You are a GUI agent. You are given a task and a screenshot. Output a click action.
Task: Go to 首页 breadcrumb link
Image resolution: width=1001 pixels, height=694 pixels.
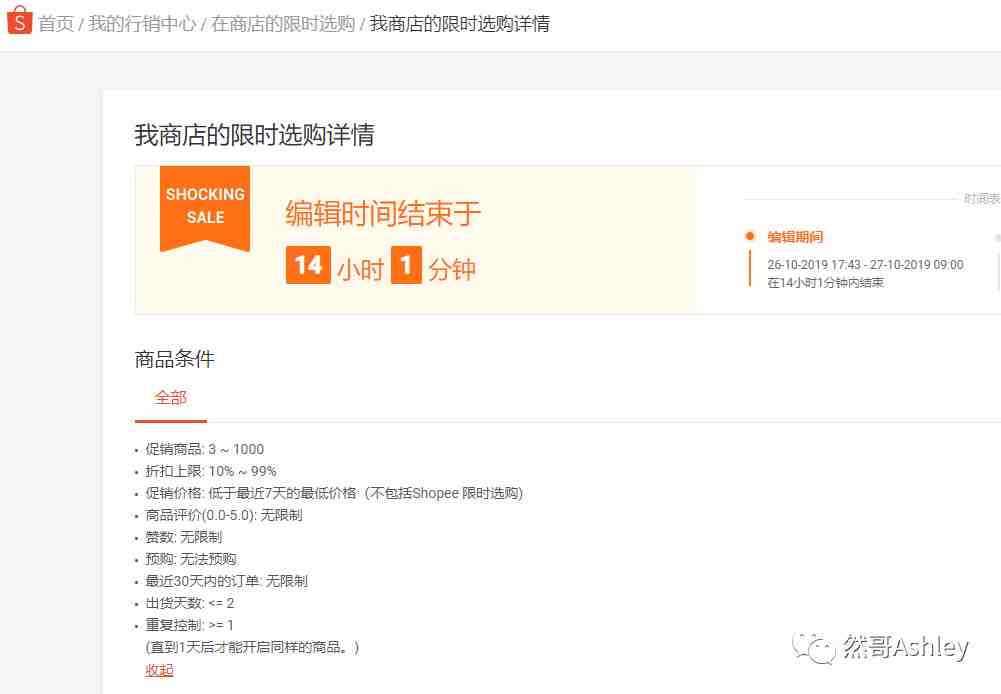tap(56, 24)
